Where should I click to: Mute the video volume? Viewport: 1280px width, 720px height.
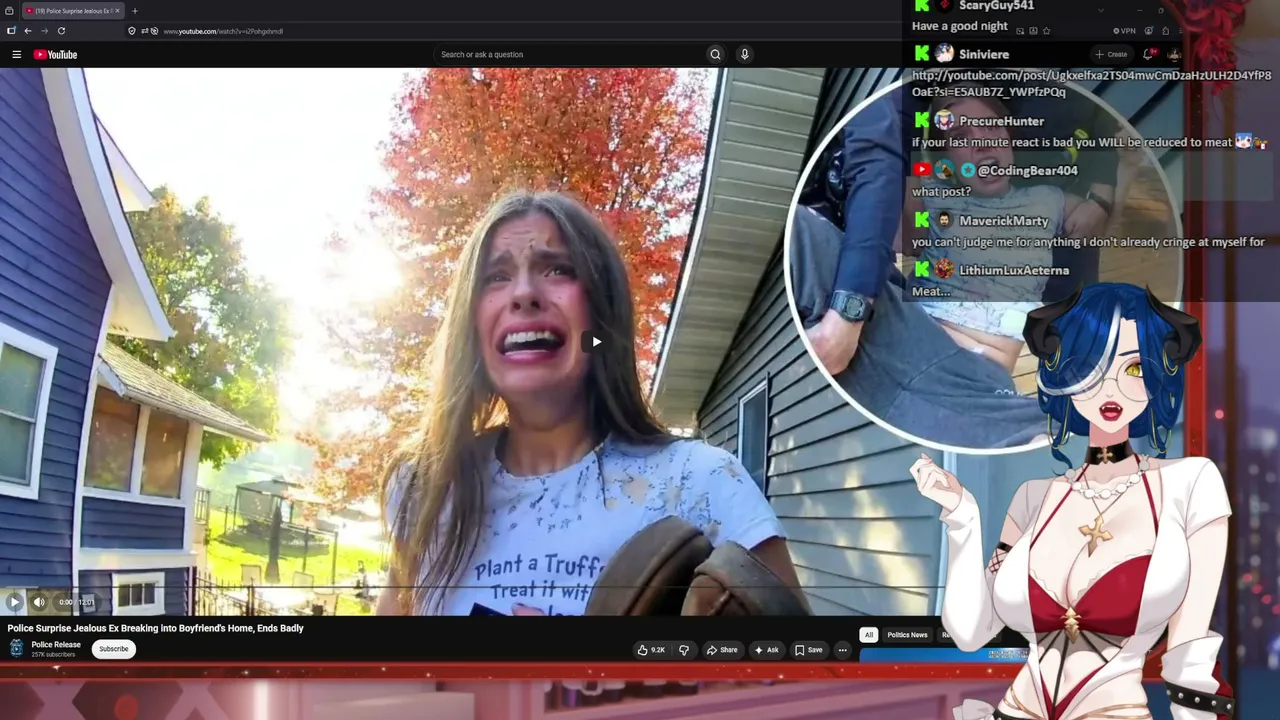point(39,602)
